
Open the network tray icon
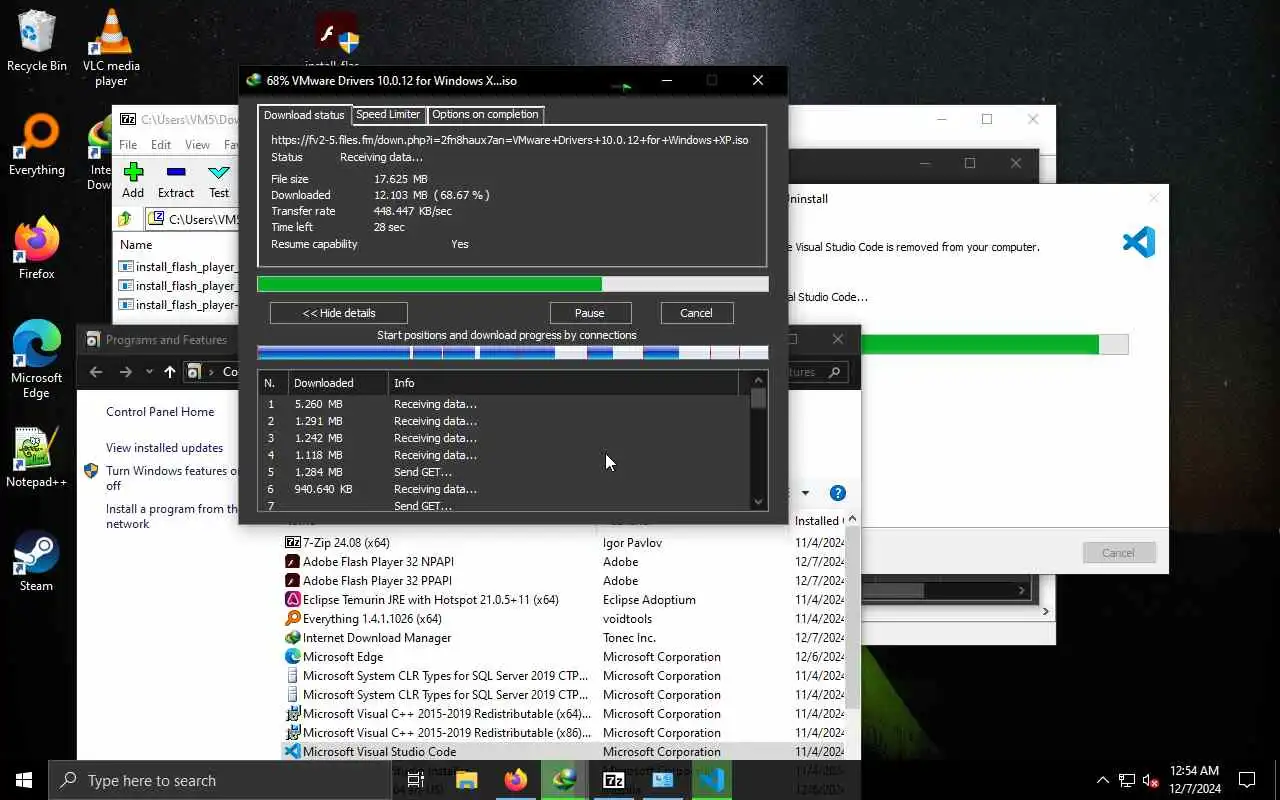(1127, 780)
